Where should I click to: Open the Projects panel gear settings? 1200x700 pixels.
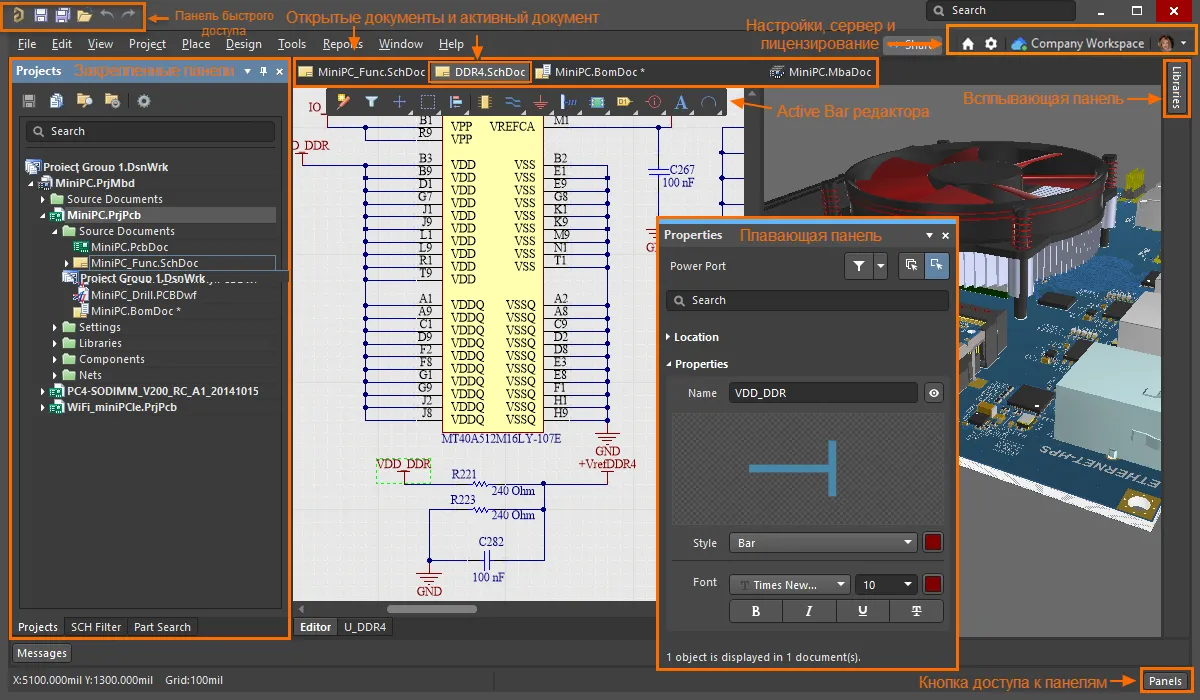point(144,101)
